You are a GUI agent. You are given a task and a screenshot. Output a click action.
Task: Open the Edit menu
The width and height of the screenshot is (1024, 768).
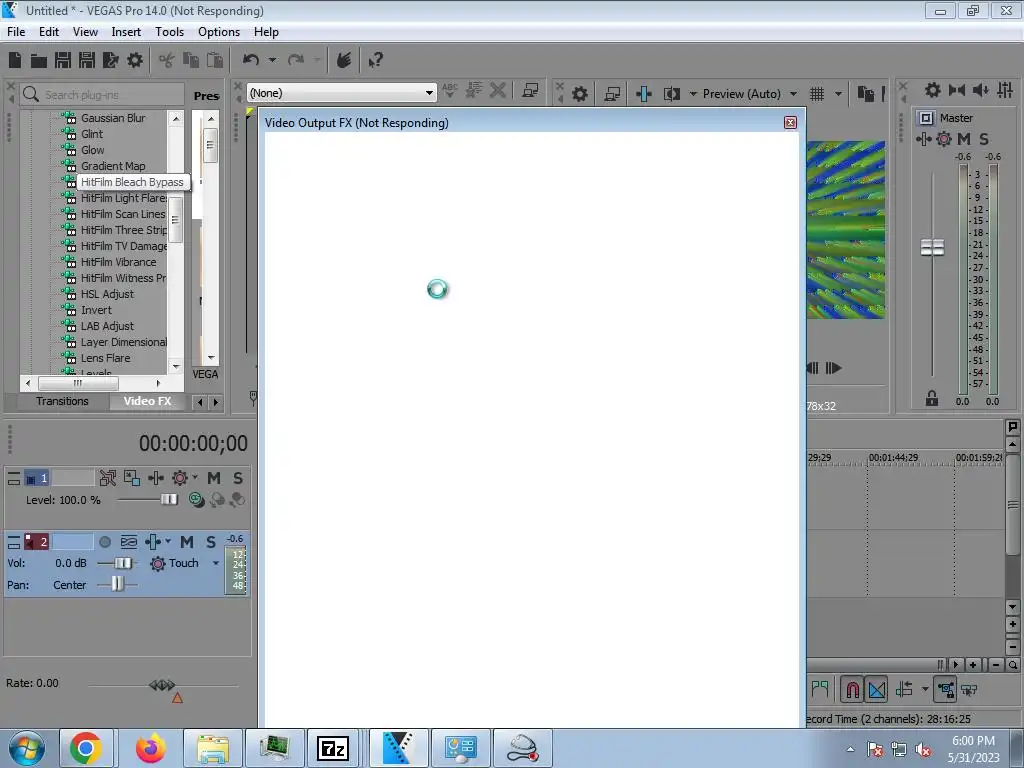click(x=49, y=31)
